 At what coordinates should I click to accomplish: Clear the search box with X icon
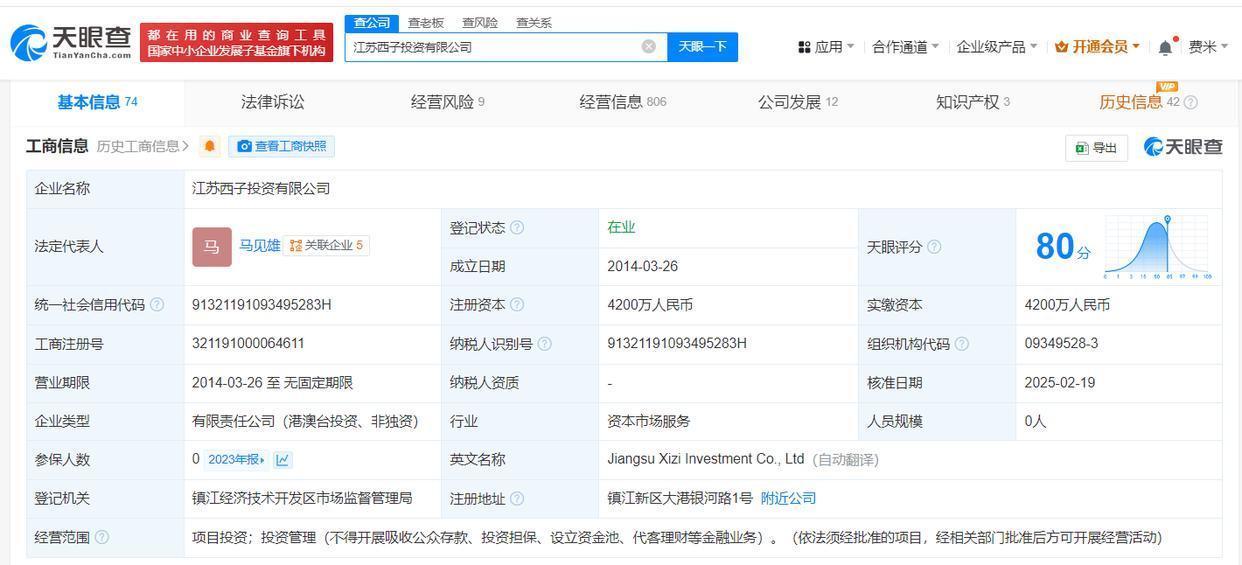tap(649, 47)
